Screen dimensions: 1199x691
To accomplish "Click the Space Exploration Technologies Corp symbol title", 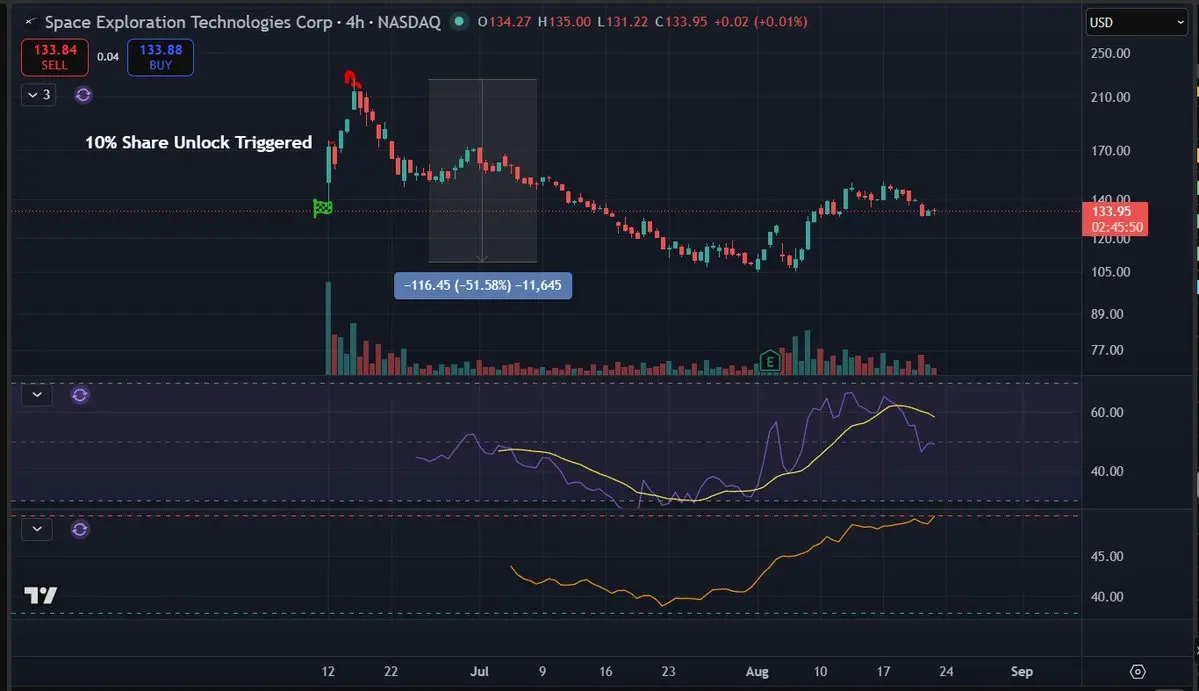I will (189, 22).
